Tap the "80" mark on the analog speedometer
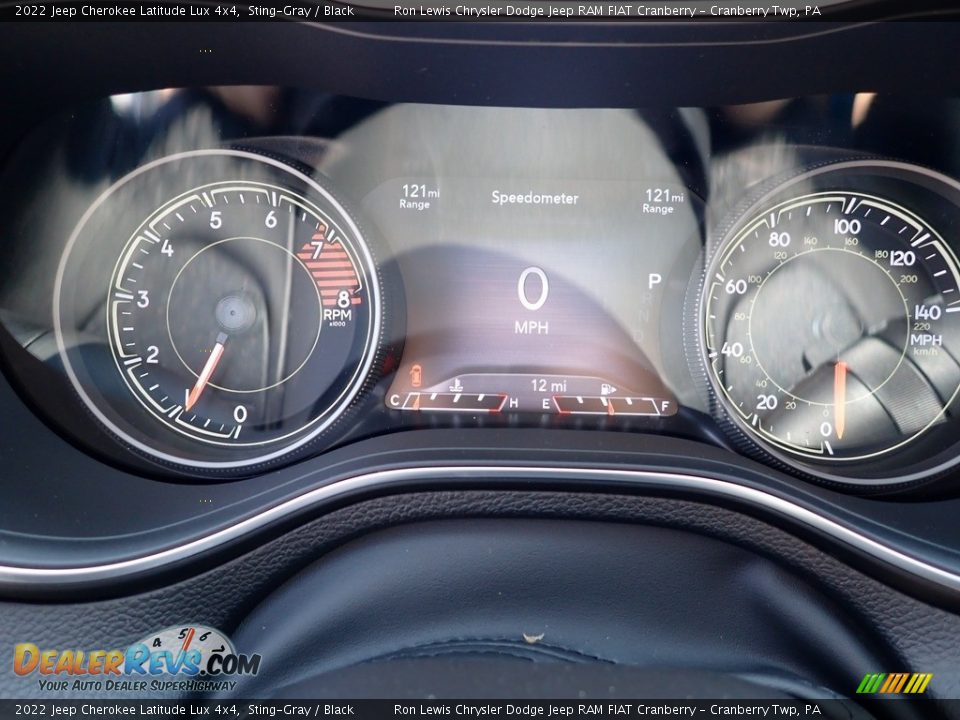Viewport: 960px width, 720px height. pos(779,238)
